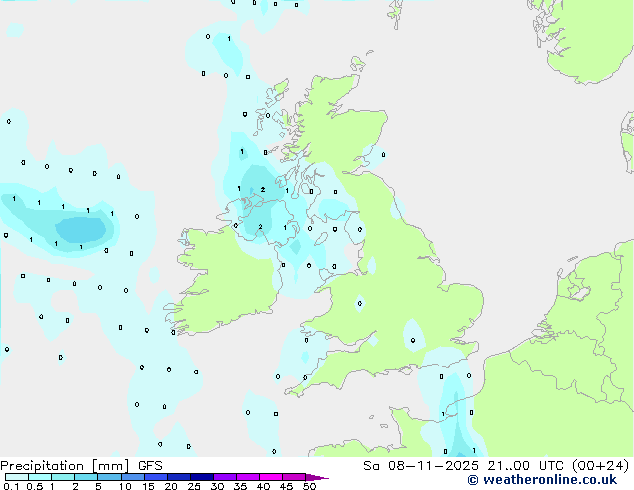The width and height of the screenshot is (634, 490).
Task: Open the weatheronline.co.uk copyright link
Action: coord(542,480)
